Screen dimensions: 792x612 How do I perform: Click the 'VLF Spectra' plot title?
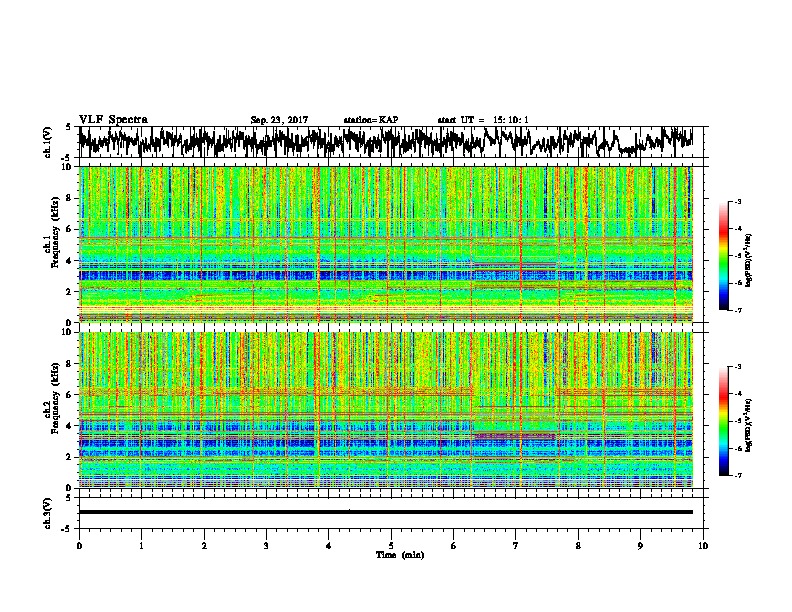pos(113,120)
